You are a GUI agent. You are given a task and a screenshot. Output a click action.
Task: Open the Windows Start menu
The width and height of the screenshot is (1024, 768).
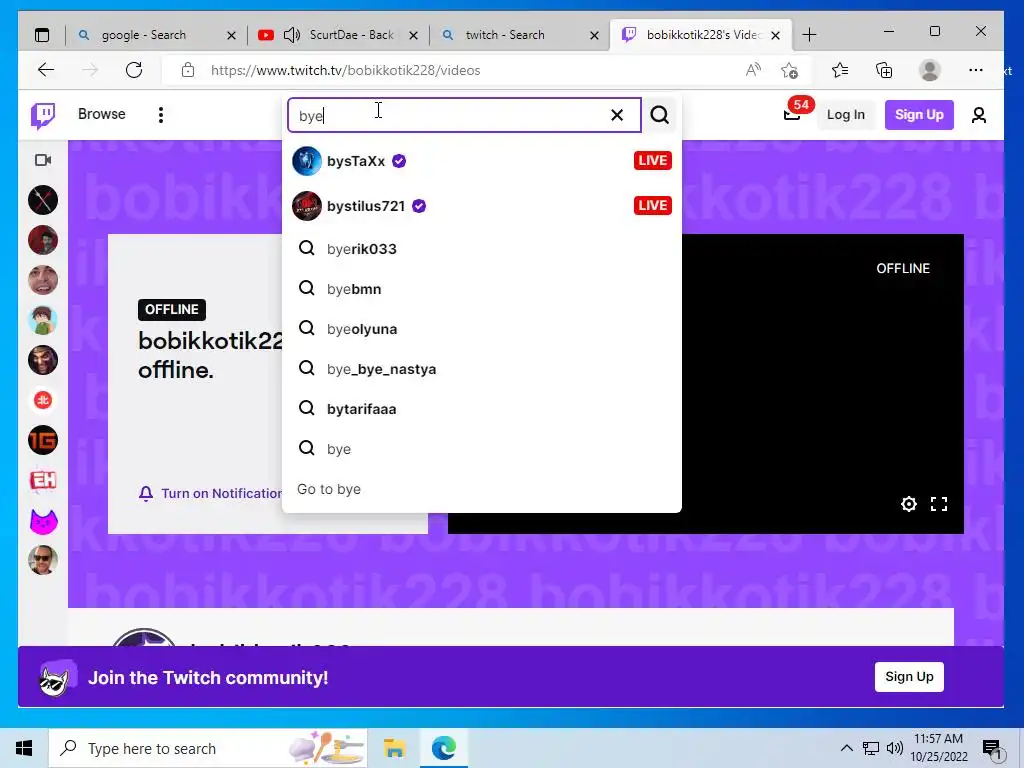[x=24, y=748]
